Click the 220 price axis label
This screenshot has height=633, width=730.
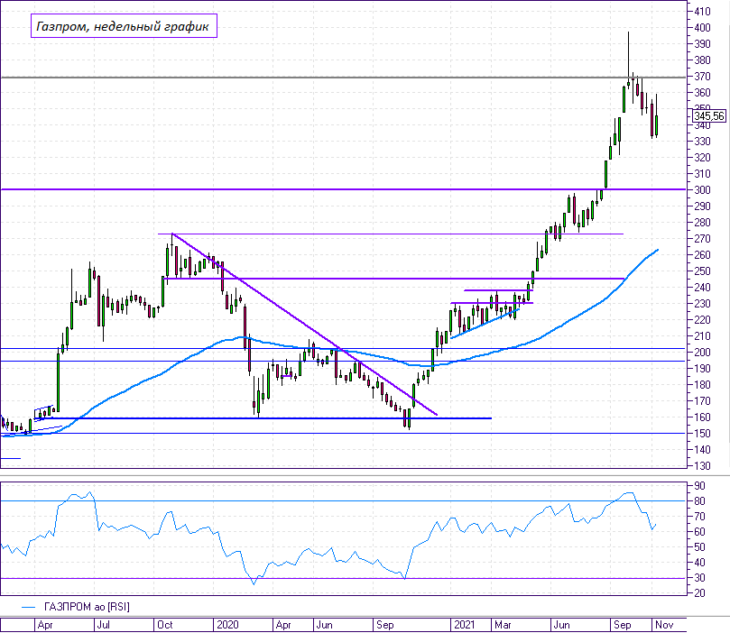[x=702, y=320]
